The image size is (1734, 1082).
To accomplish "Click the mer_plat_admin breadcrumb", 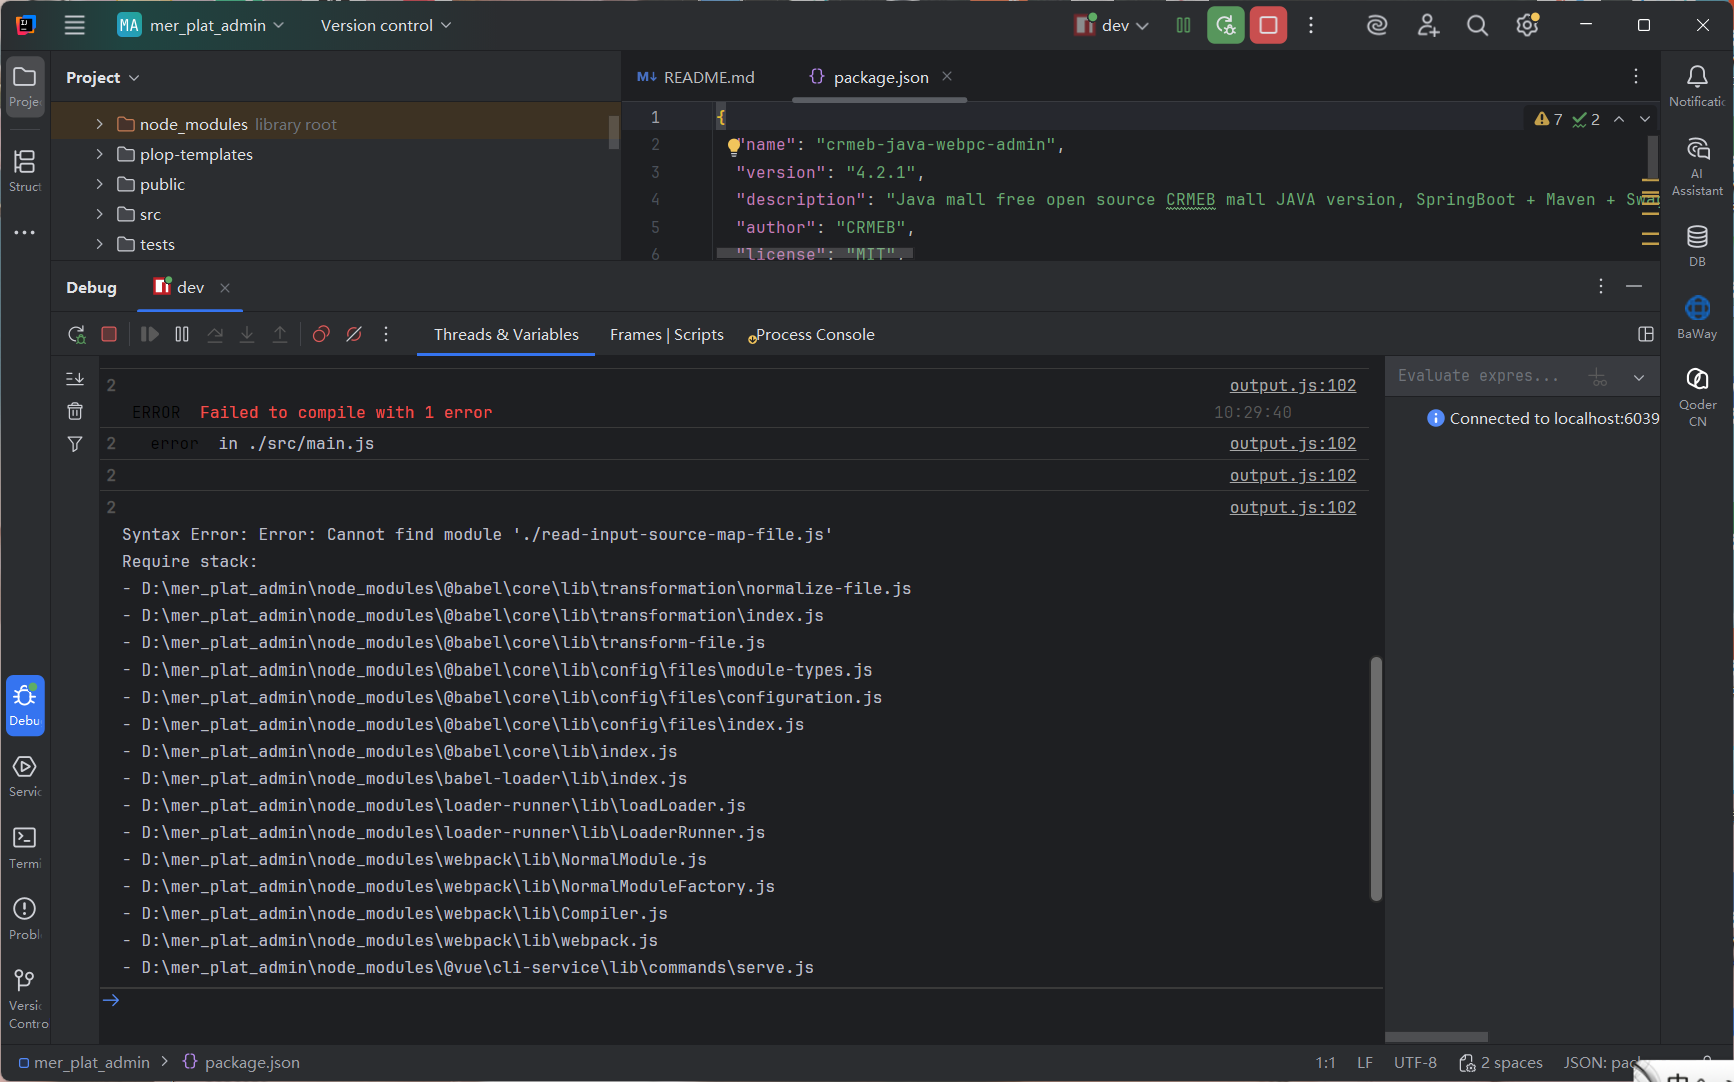I will tap(84, 1062).
